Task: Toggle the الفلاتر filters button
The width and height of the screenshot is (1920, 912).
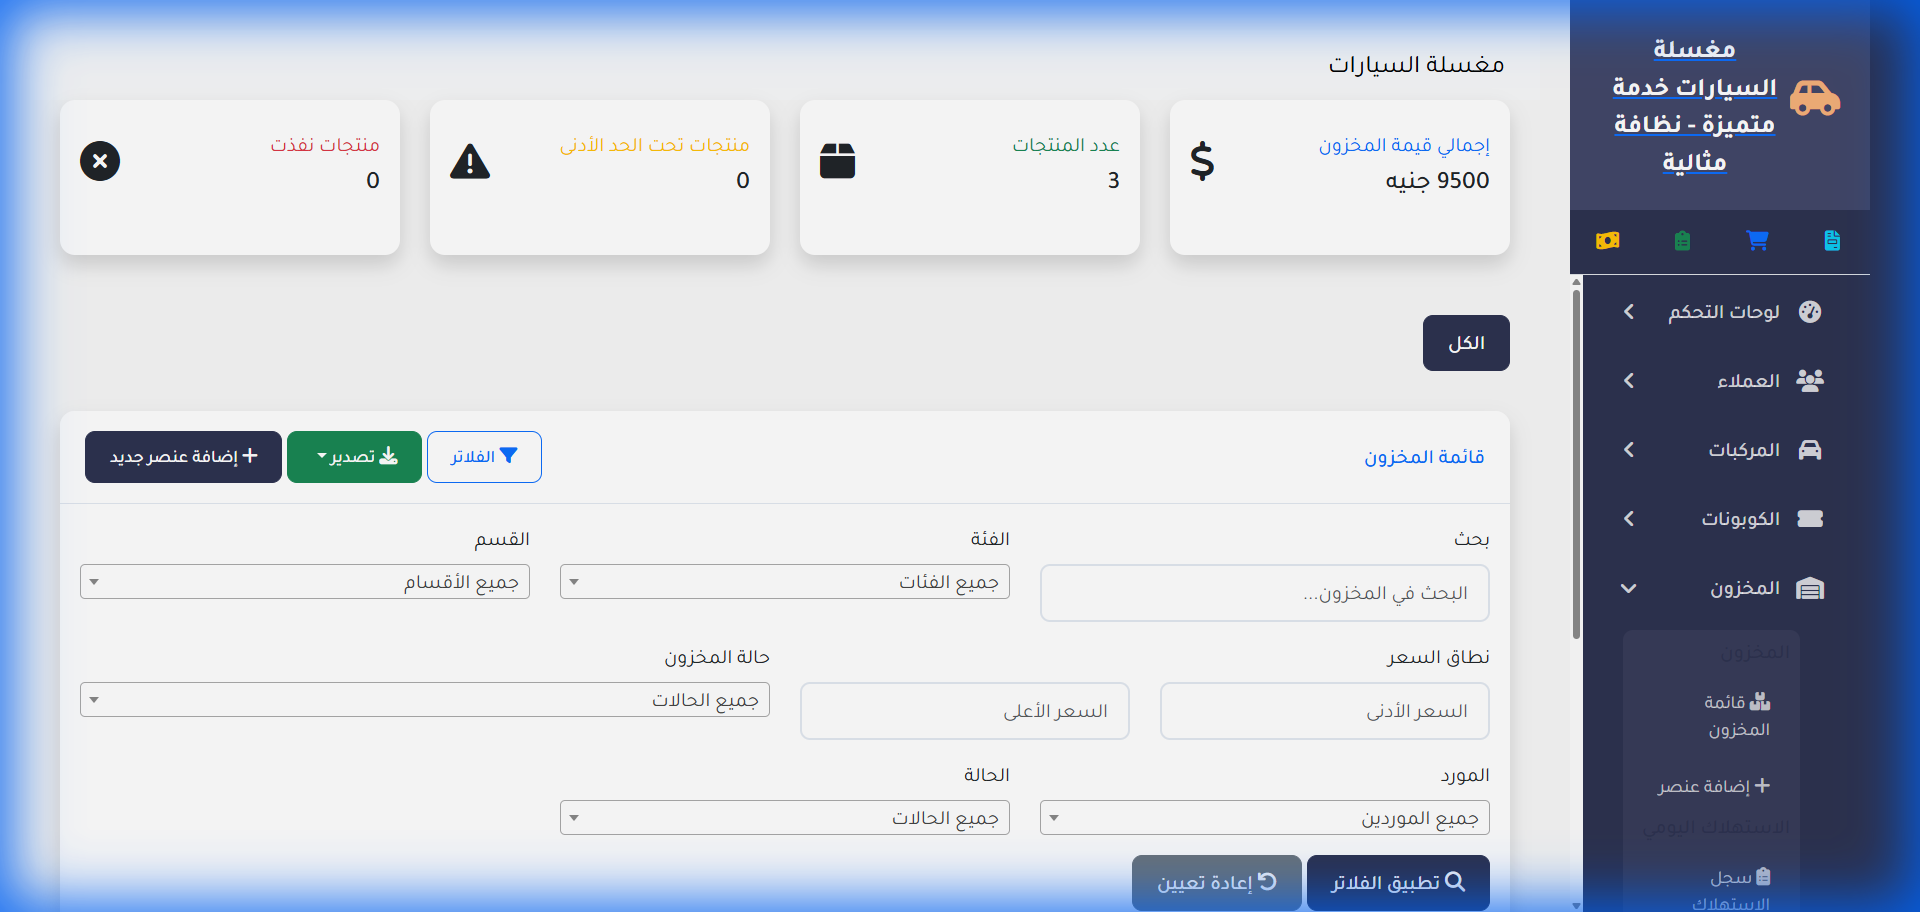Action: coord(484,457)
